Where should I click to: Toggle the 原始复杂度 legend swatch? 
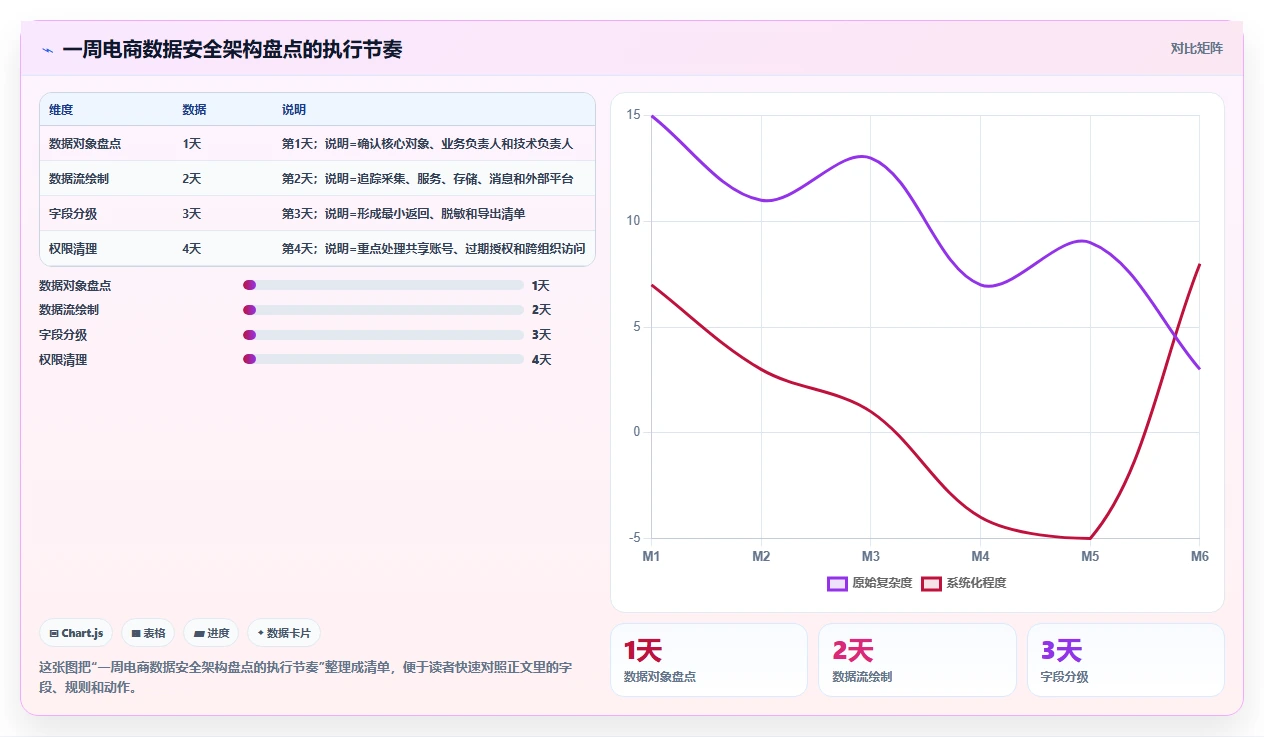(x=837, y=583)
